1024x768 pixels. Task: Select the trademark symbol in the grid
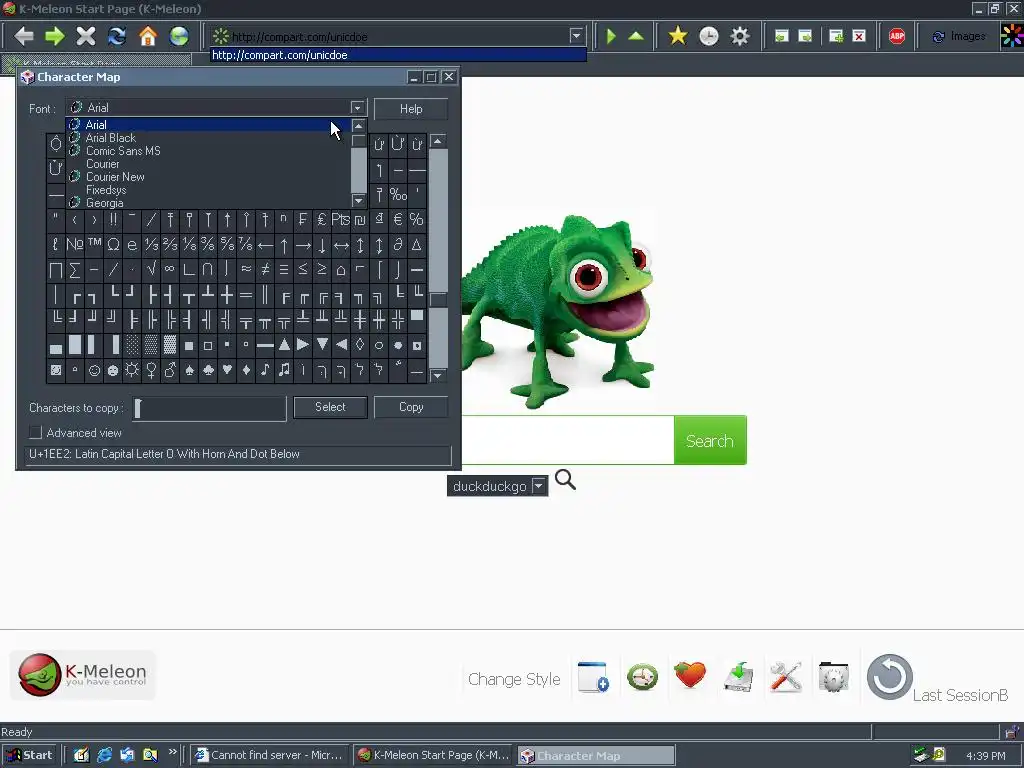click(94, 244)
